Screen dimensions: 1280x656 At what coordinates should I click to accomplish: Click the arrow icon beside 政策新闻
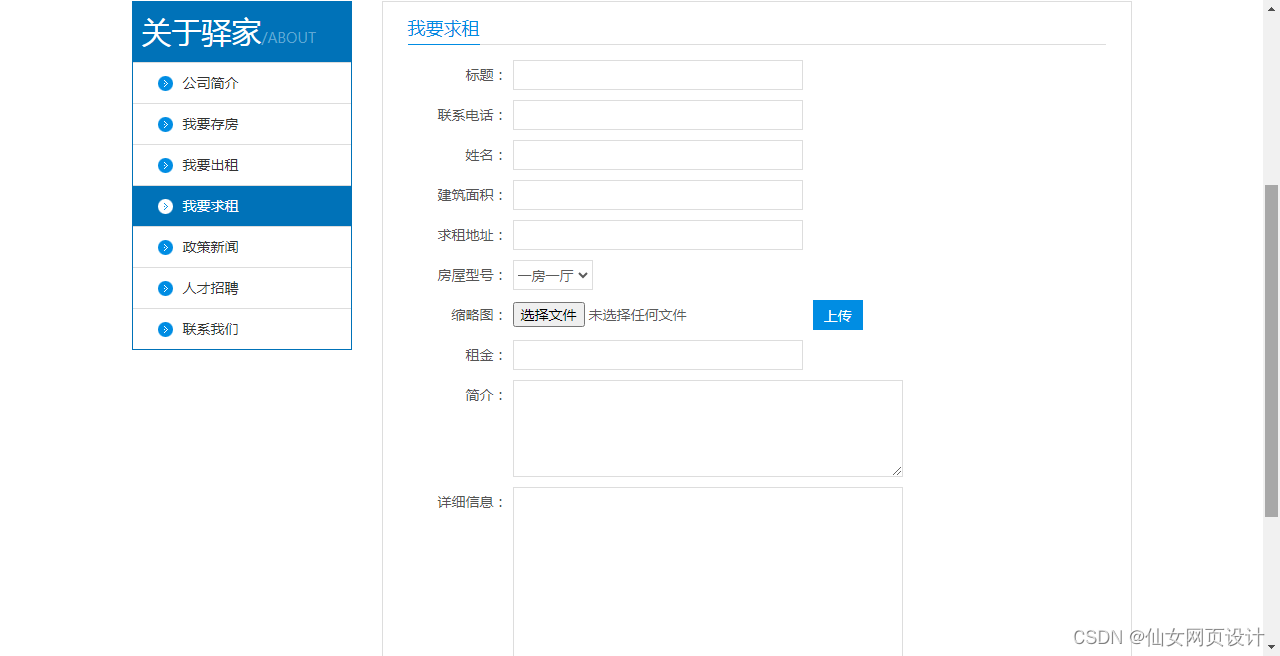(165, 247)
